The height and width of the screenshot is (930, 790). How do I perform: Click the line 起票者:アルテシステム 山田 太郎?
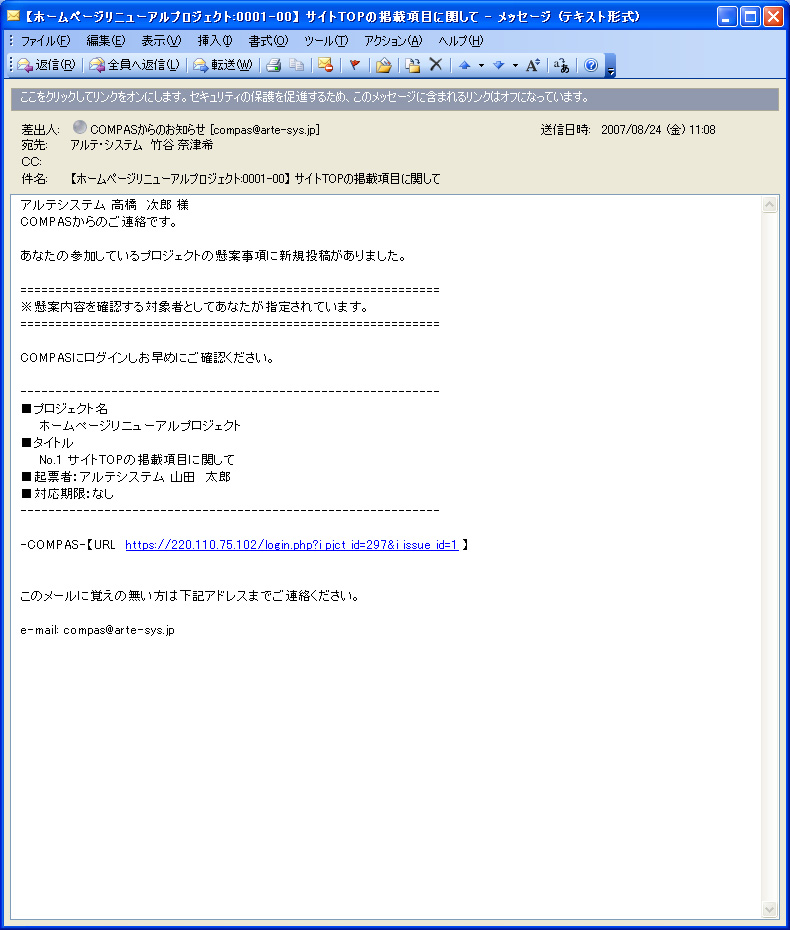pos(126,477)
